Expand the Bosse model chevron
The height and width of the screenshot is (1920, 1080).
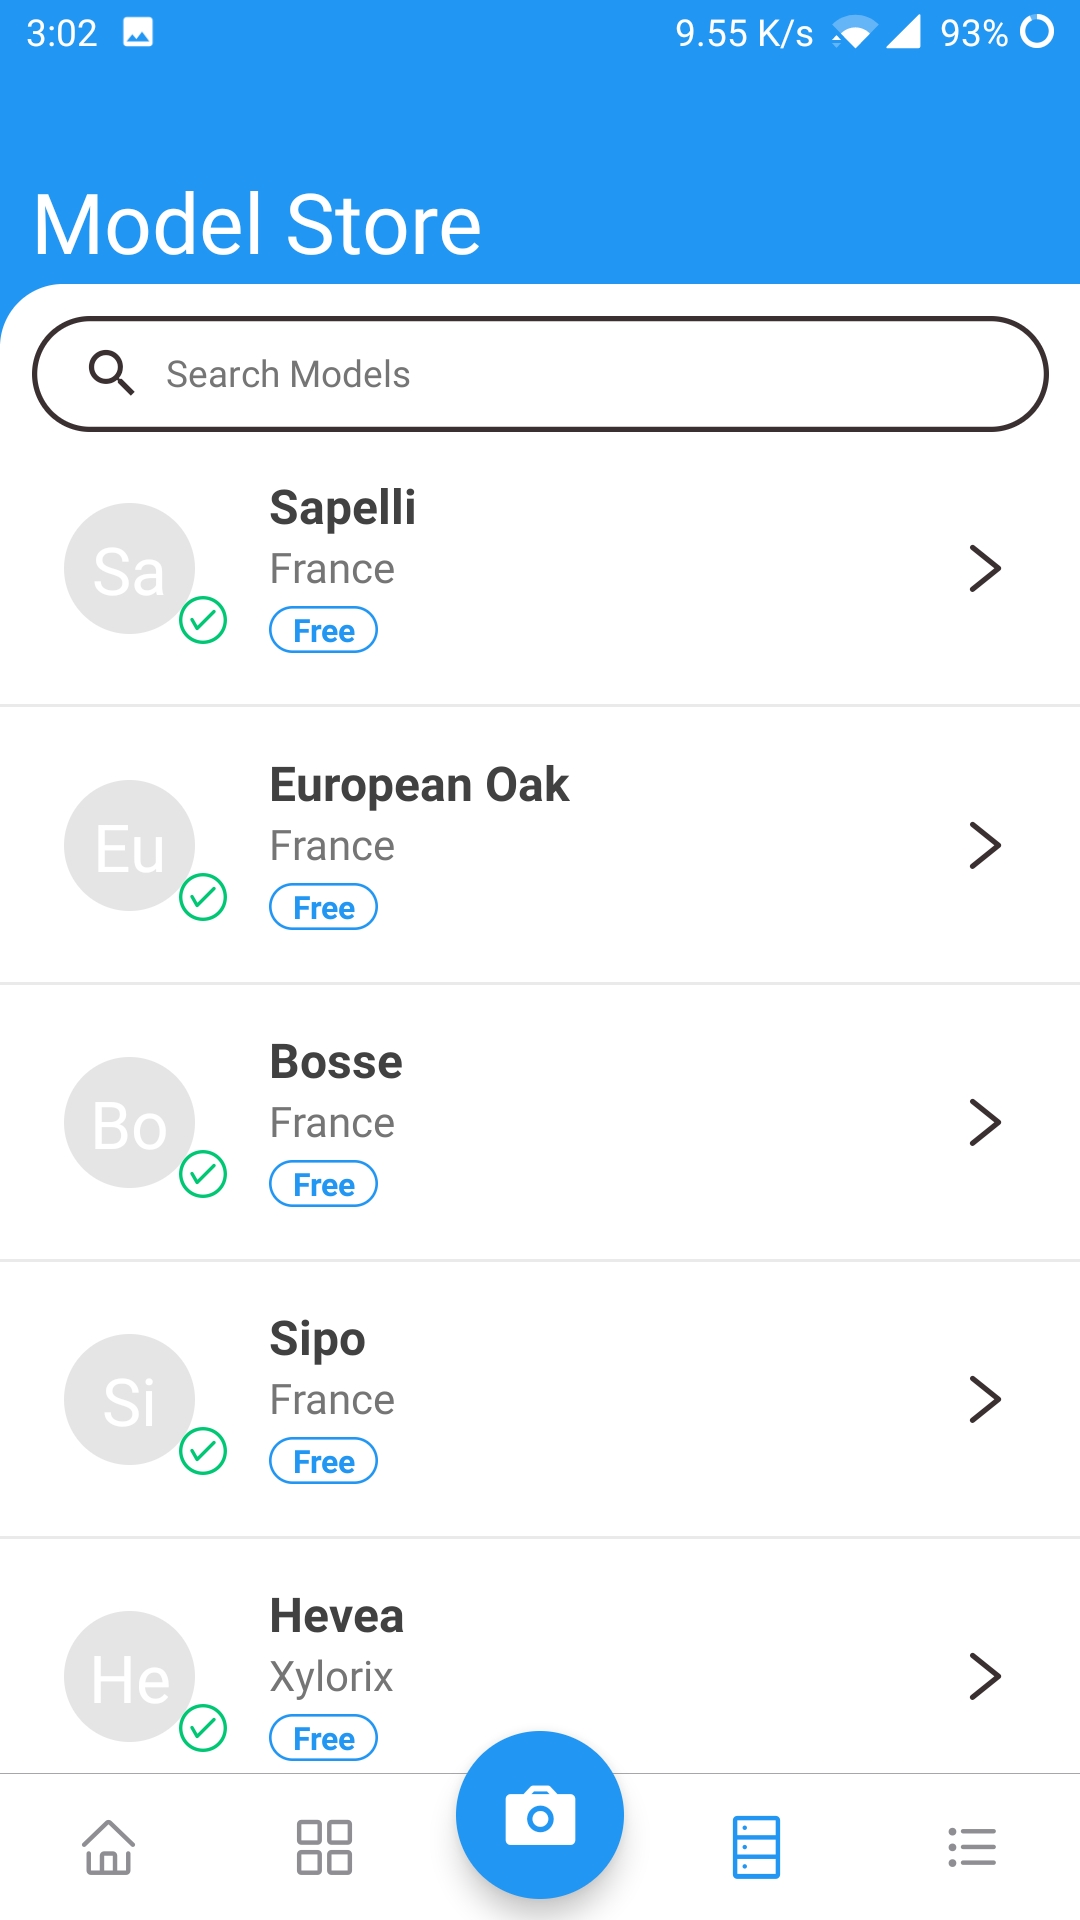(x=985, y=1122)
